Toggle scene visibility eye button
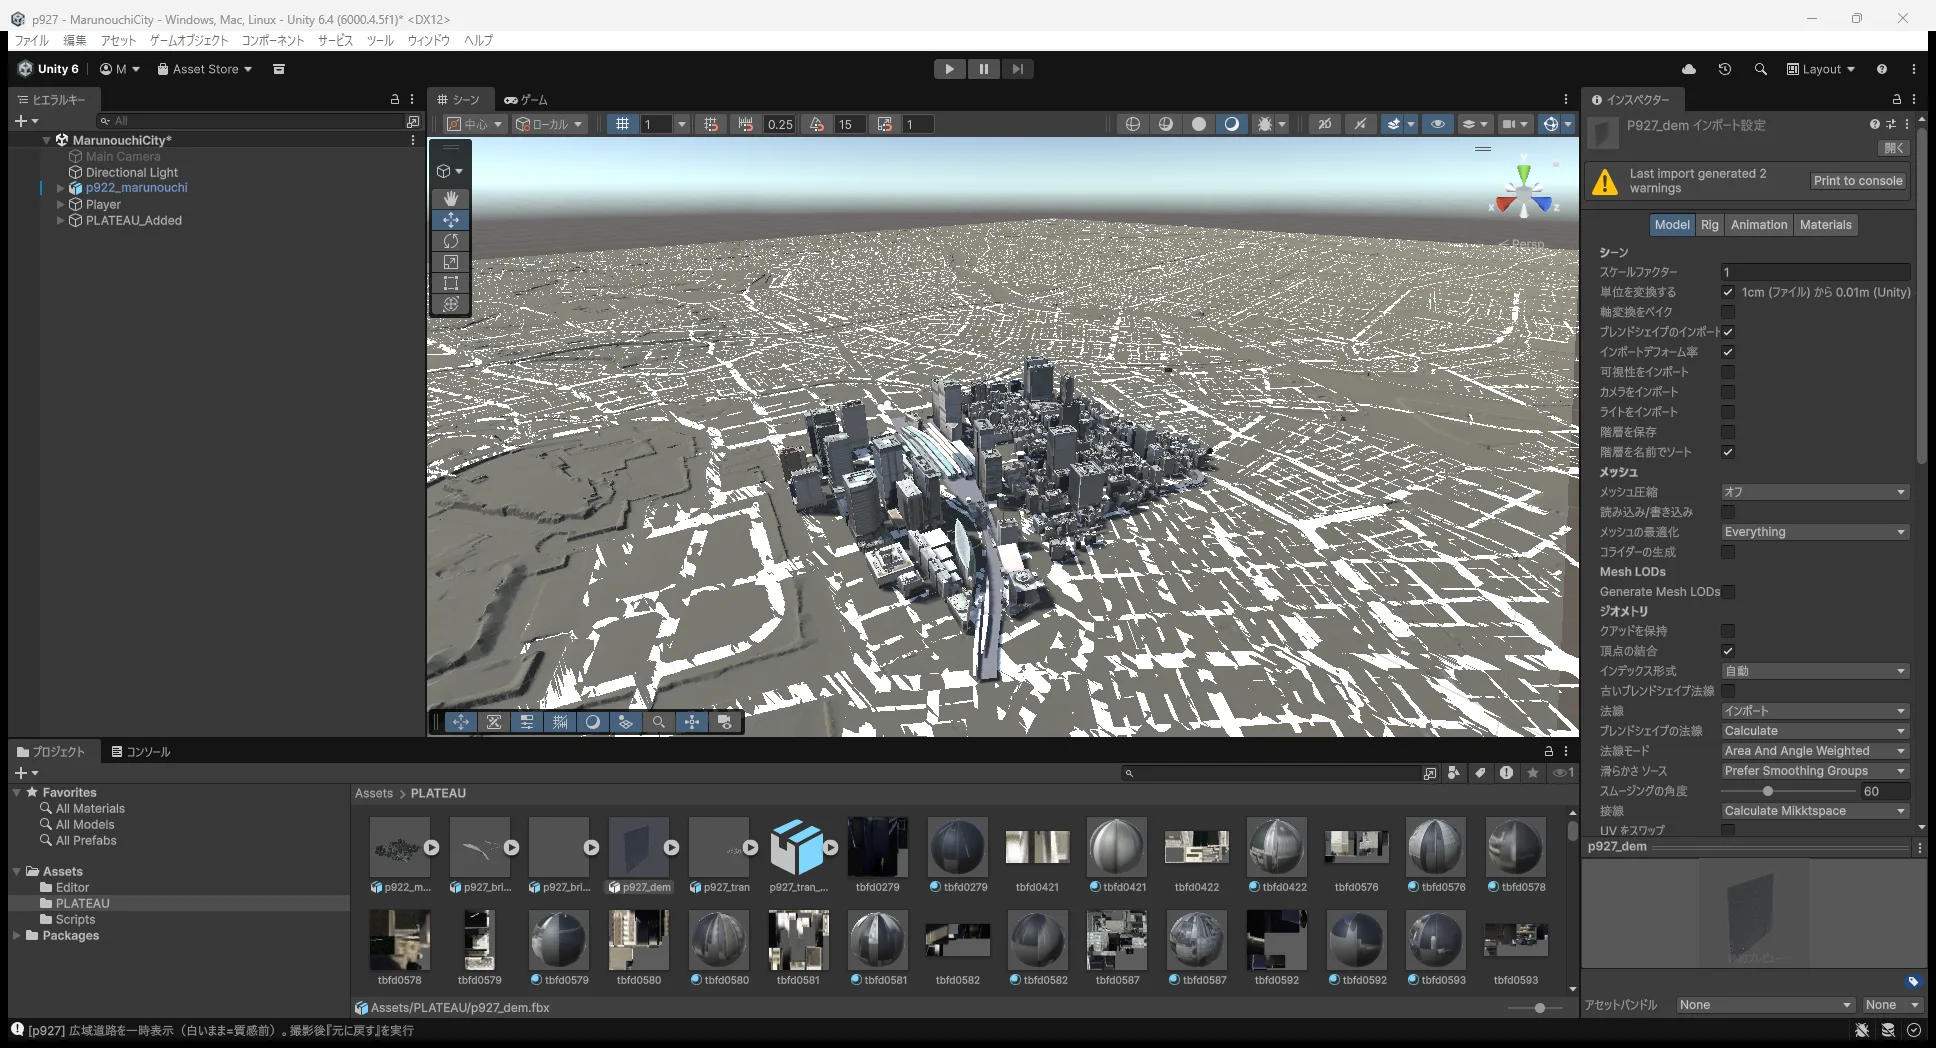The image size is (1936, 1048). point(1438,124)
